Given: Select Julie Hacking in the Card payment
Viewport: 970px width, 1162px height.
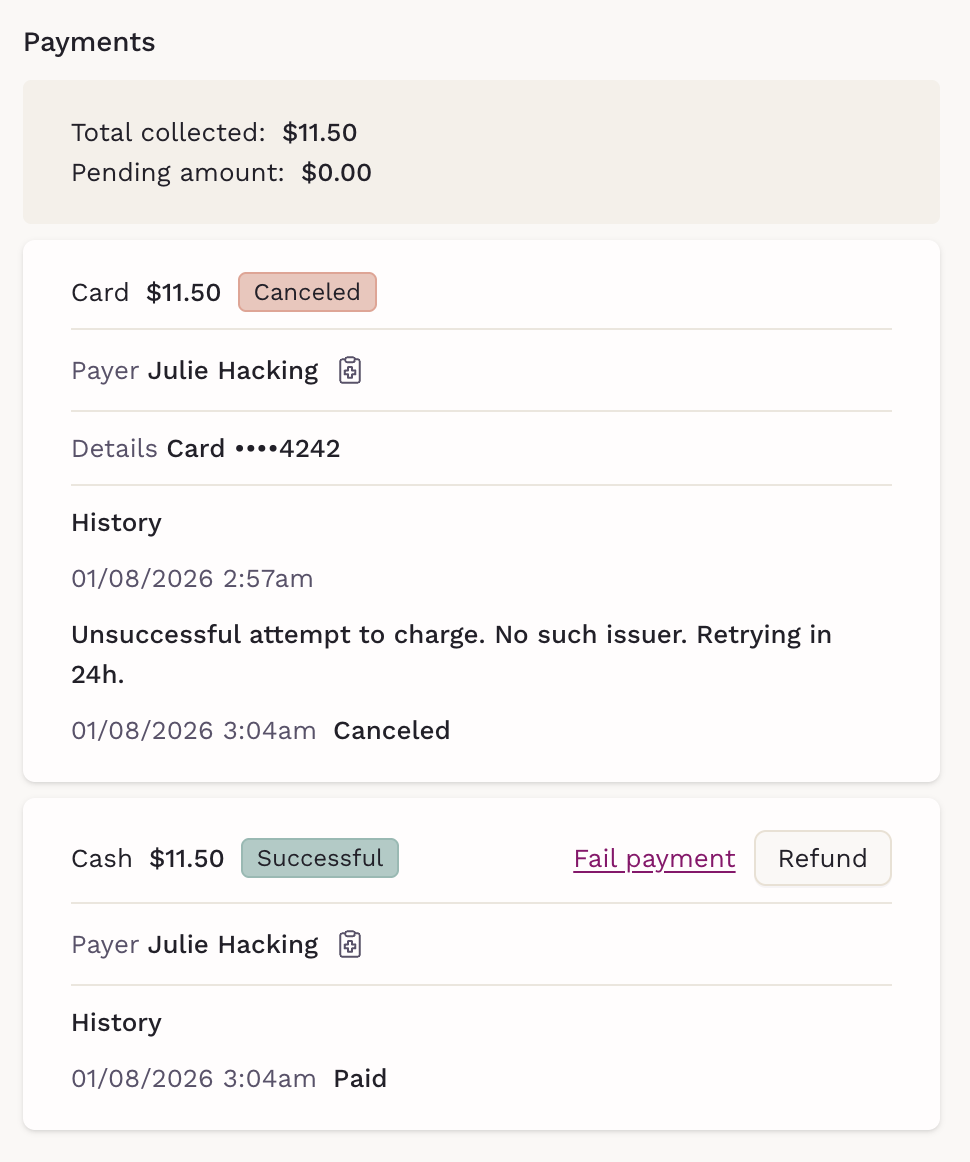Looking at the screenshot, I should tap(233, 371).
